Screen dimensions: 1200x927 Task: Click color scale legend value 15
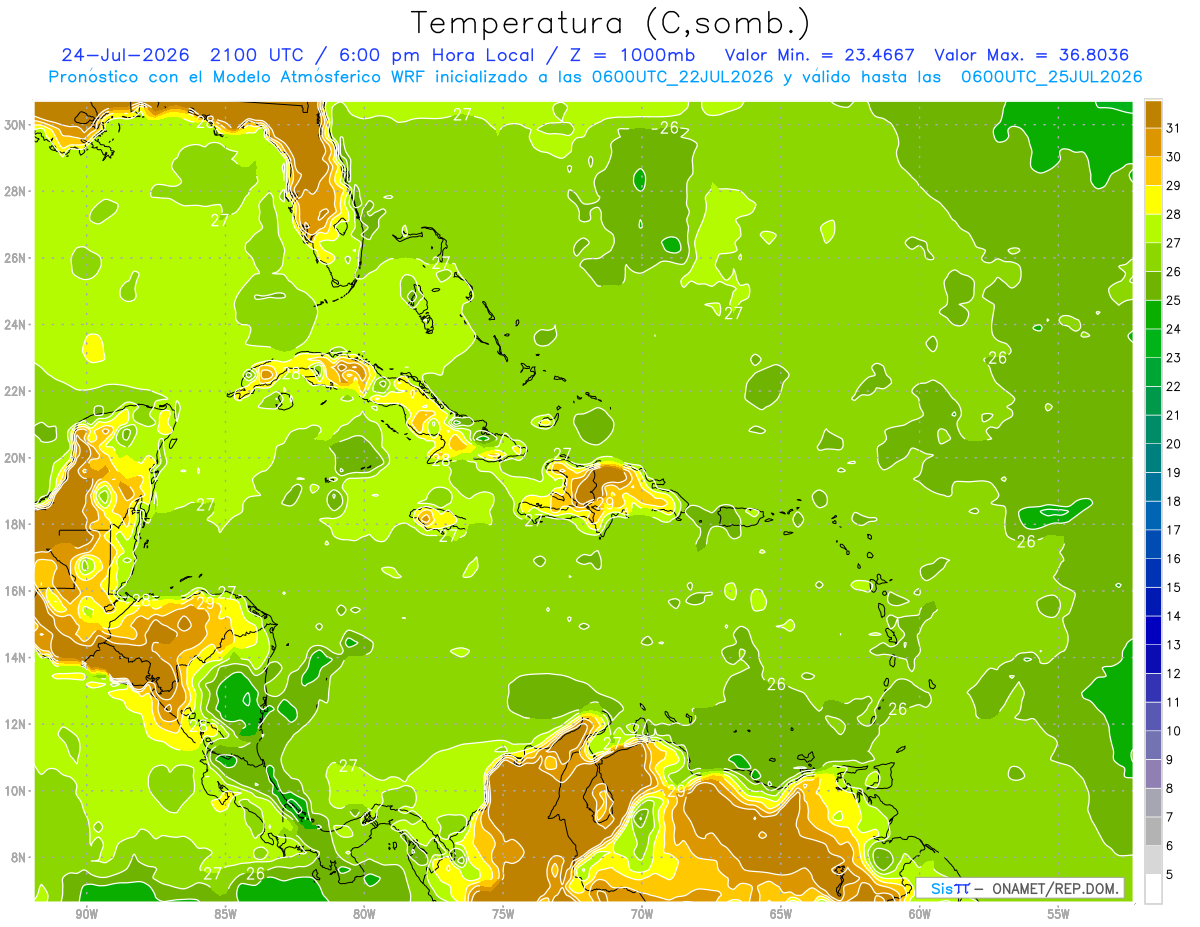[x=1174, y=588]
